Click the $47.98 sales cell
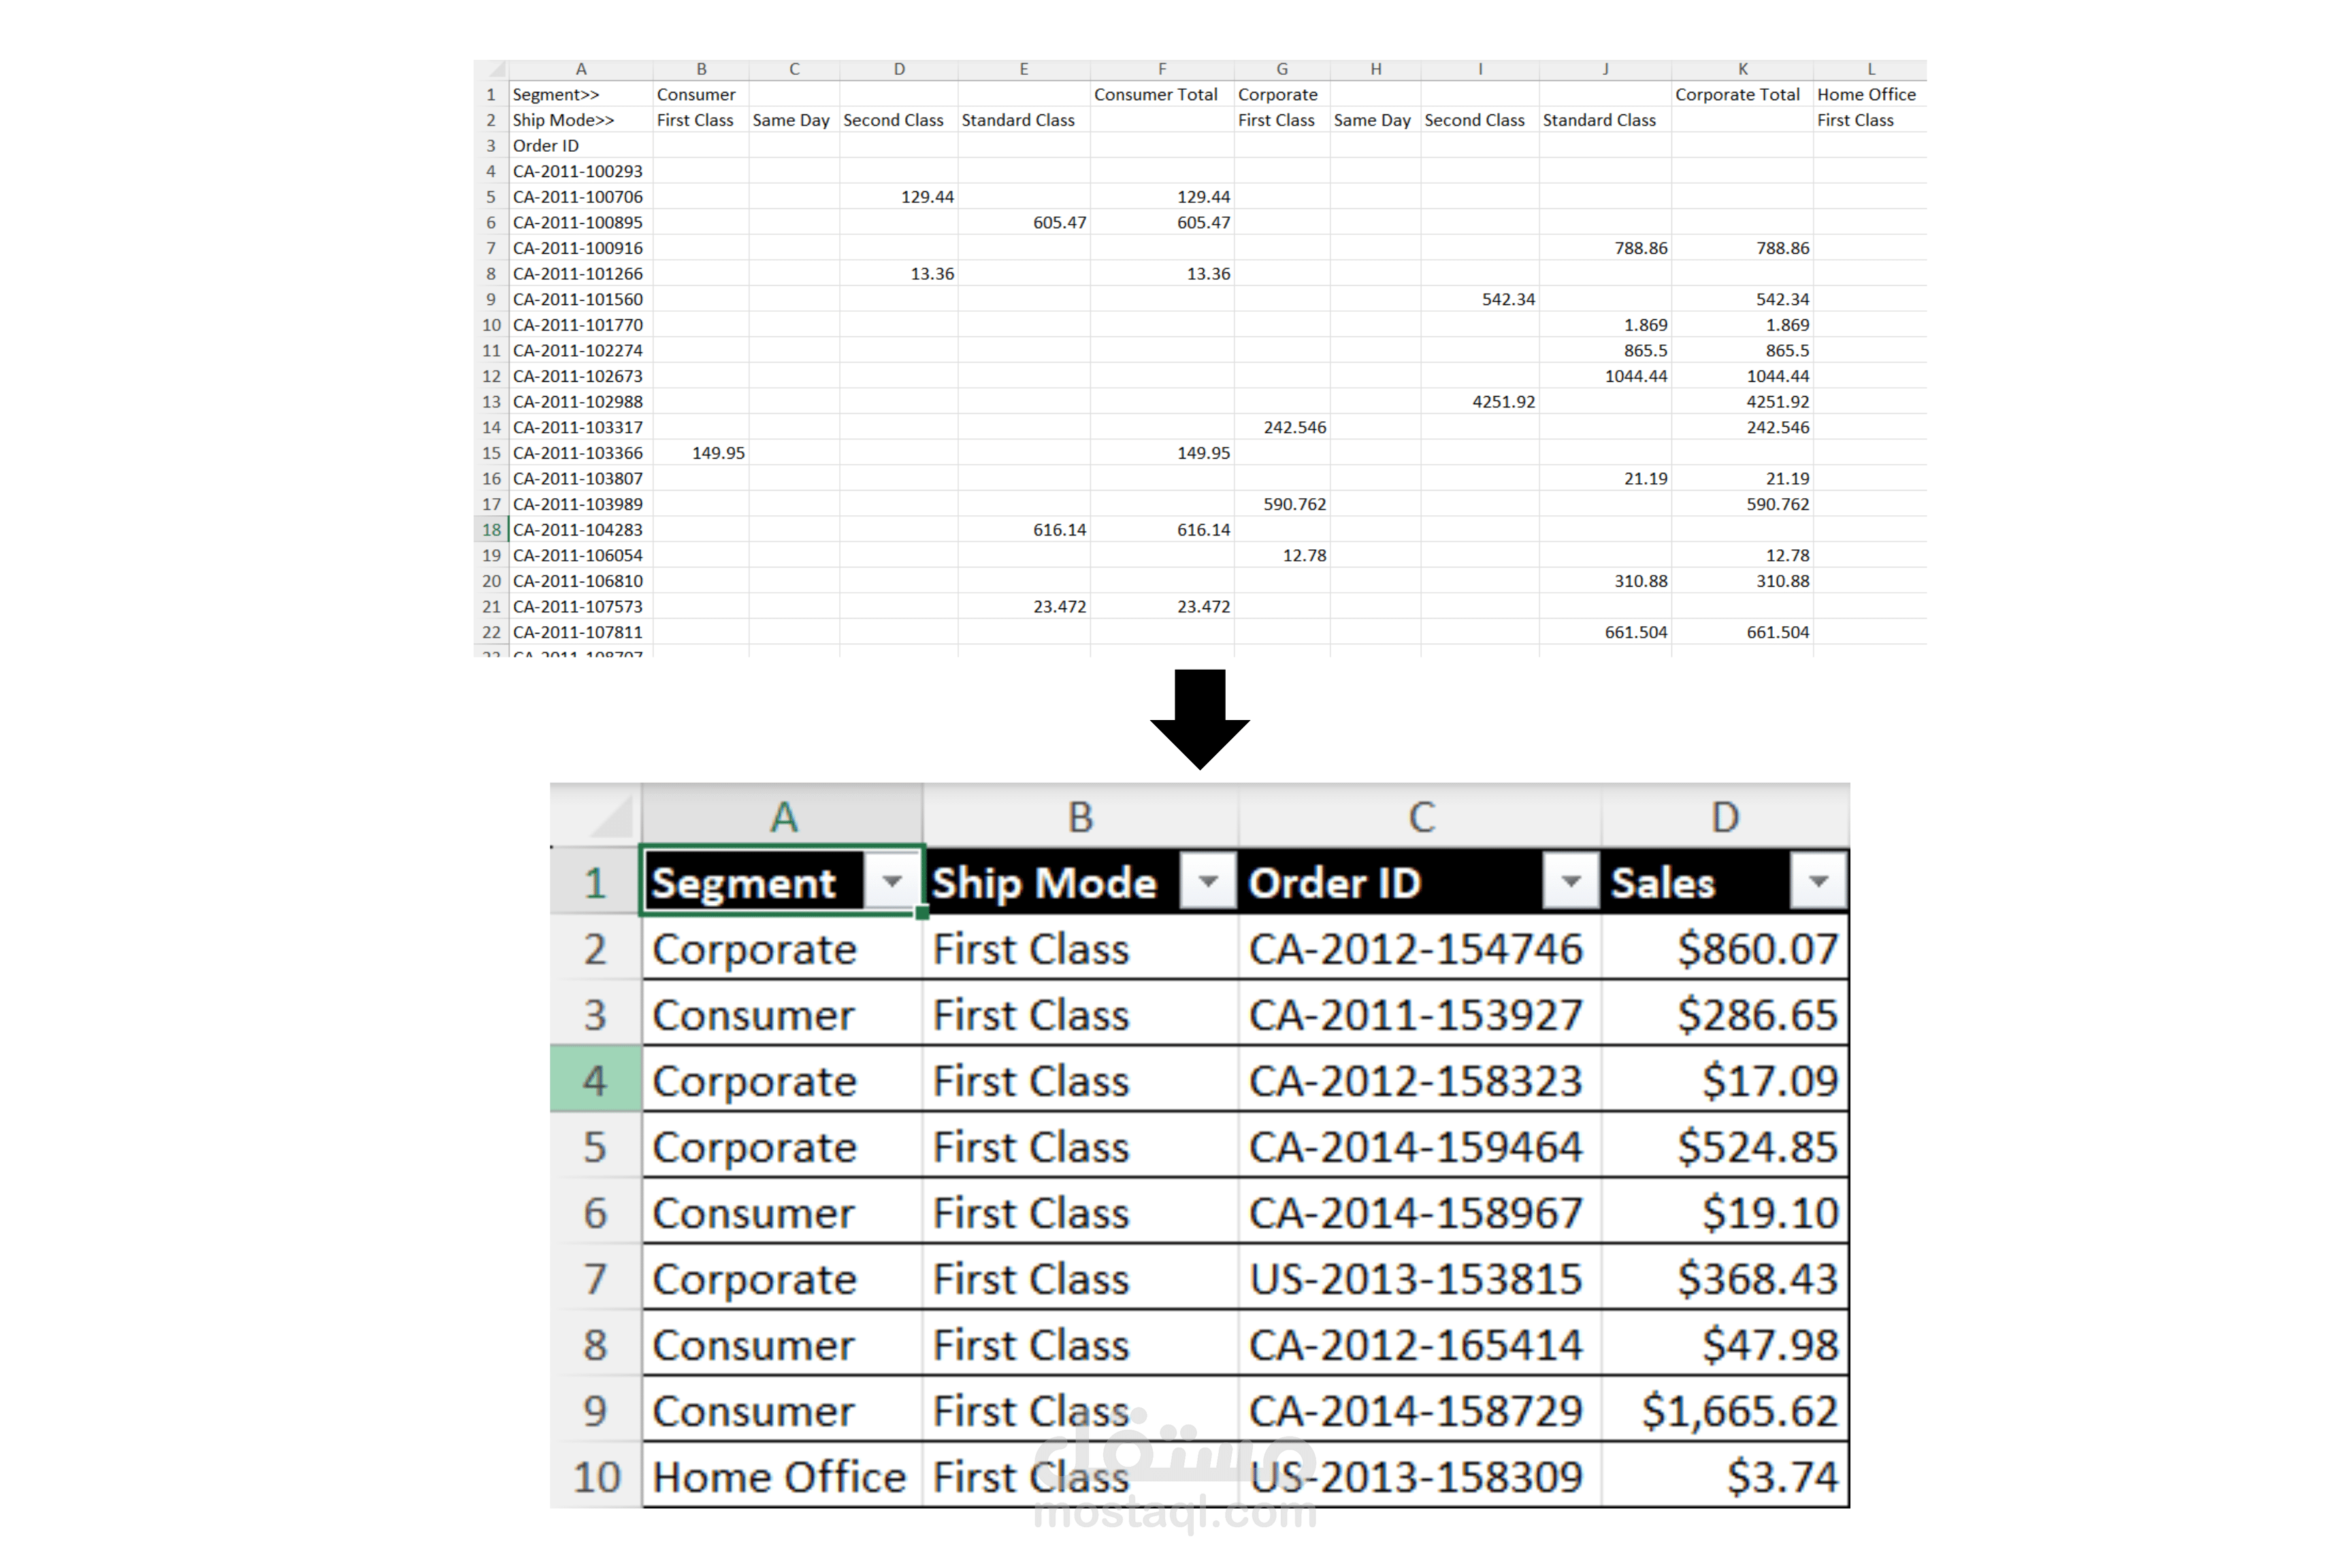The height and width of the screenshot is (1568, 2352). pos(1725,1344)
